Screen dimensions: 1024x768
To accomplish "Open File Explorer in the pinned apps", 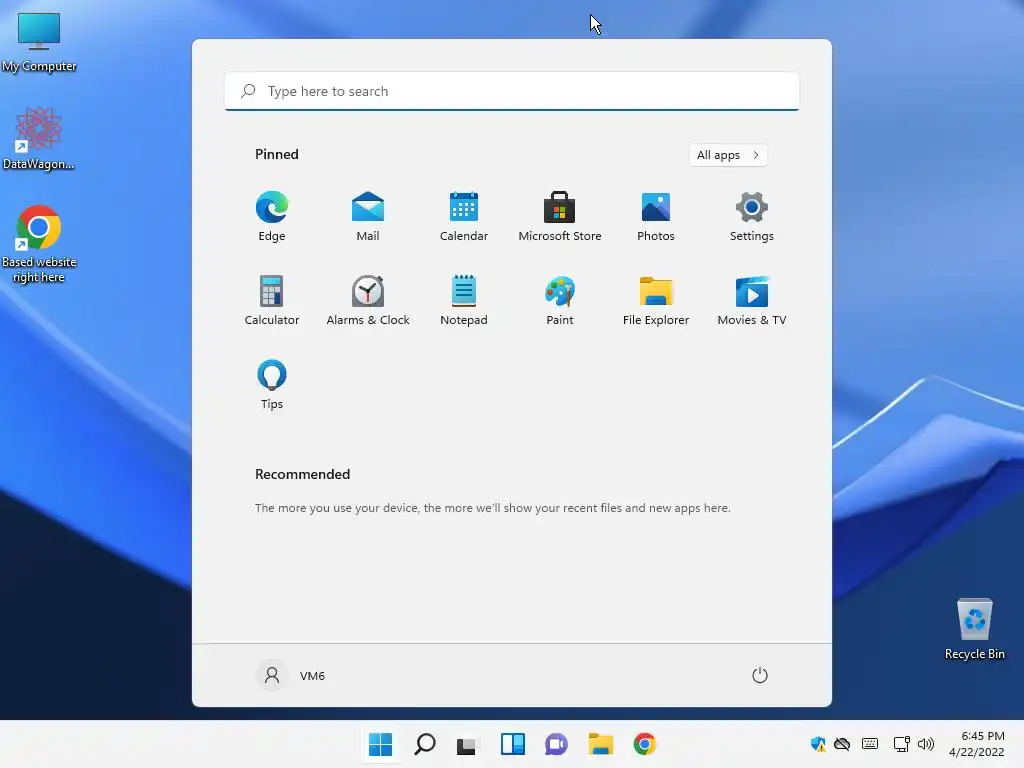I will pyautogui.click(x=656, y=300).
